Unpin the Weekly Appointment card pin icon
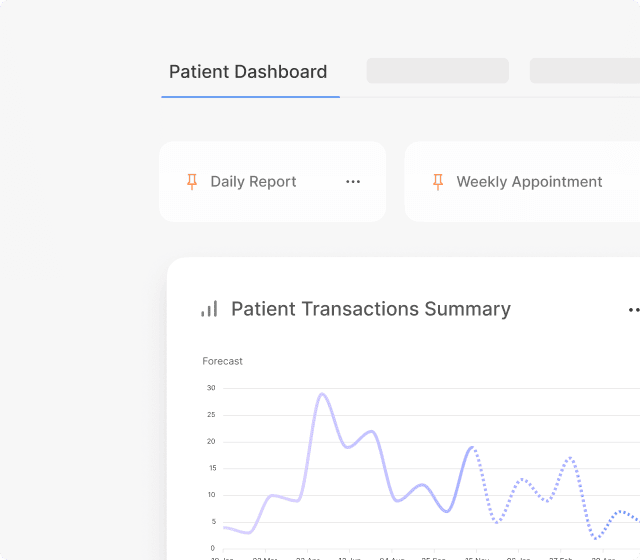Image resolution: width=640 pixels, height=560 pixels. [x=437, y=182]
